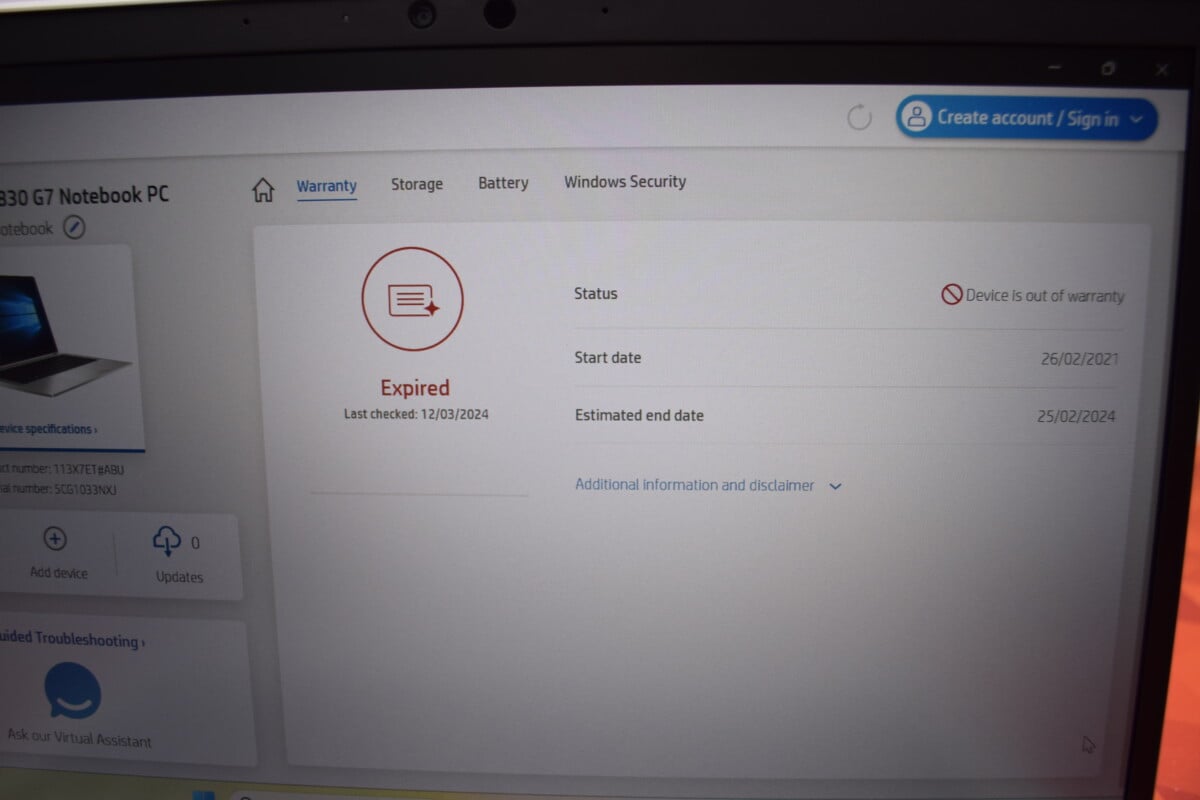Image resolution: width=1200 pixels, height=800 pixels.
Task: Select the end date value 25/02/2024
Action: pyautogui.click(x=1076, y=417)
